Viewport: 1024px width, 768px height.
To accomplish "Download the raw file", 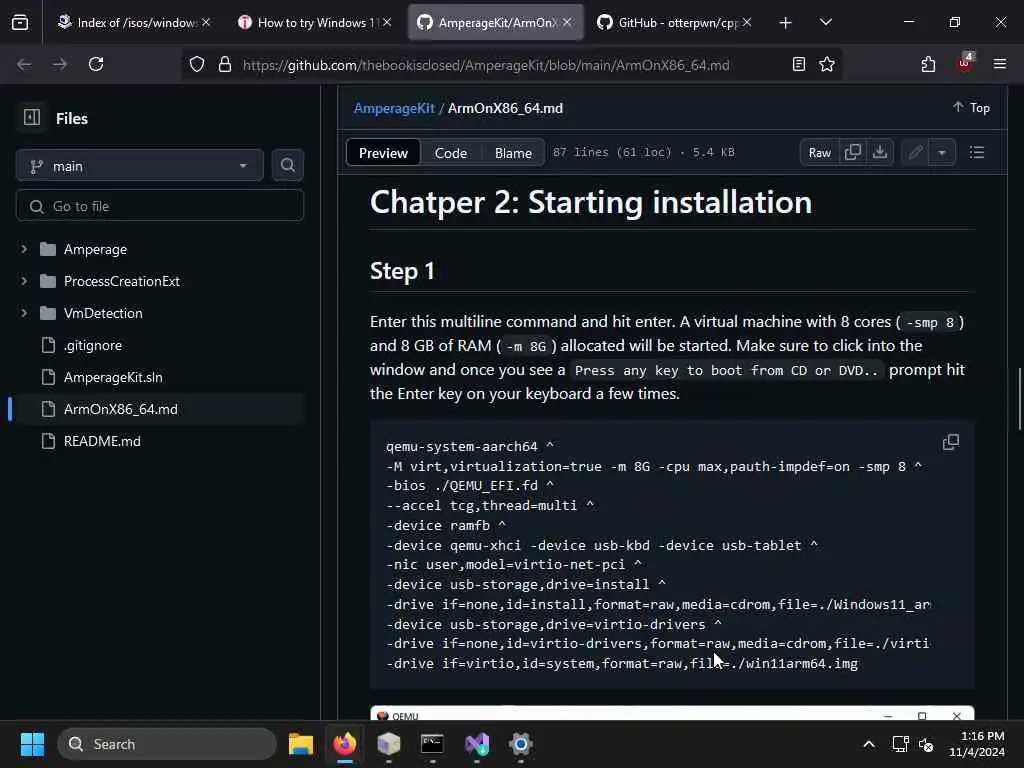I will [880, 152].
